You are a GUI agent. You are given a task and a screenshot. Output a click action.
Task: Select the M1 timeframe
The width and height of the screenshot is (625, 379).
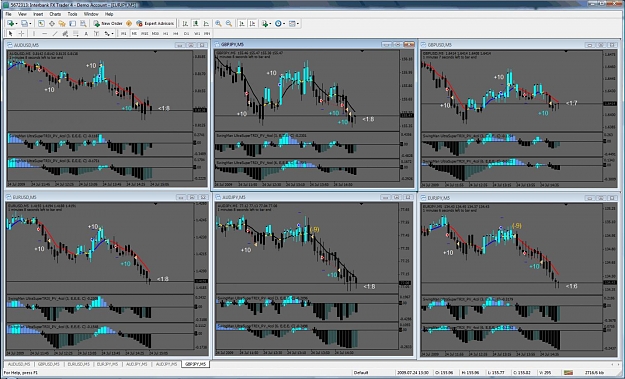pyautogui.click(x=124, y=33)
